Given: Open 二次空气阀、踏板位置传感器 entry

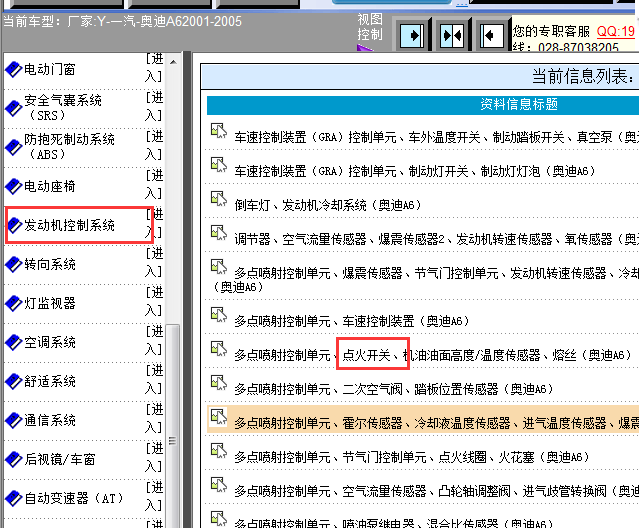Looking at the screenshot, I should (x=394, y=389).
